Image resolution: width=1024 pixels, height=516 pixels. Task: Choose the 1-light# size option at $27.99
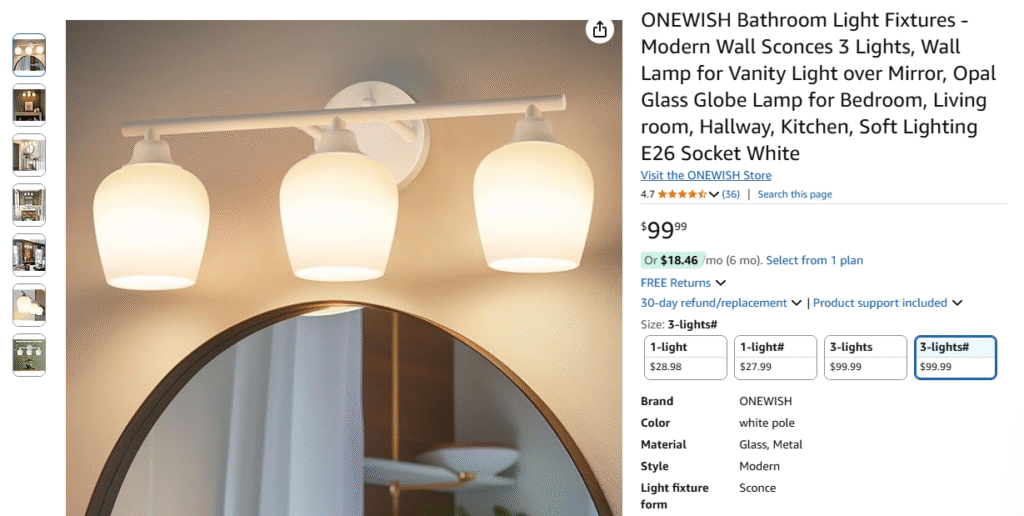pos(775,357)
